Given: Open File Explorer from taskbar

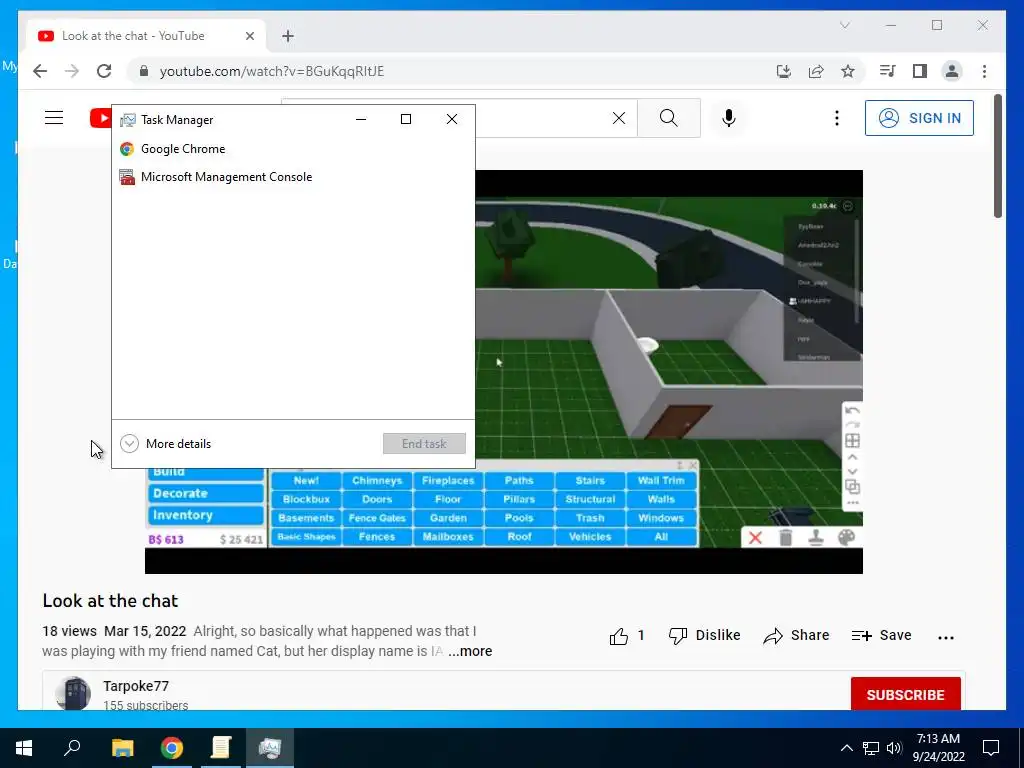Looking at the screenshot, I should pos(122,748).
